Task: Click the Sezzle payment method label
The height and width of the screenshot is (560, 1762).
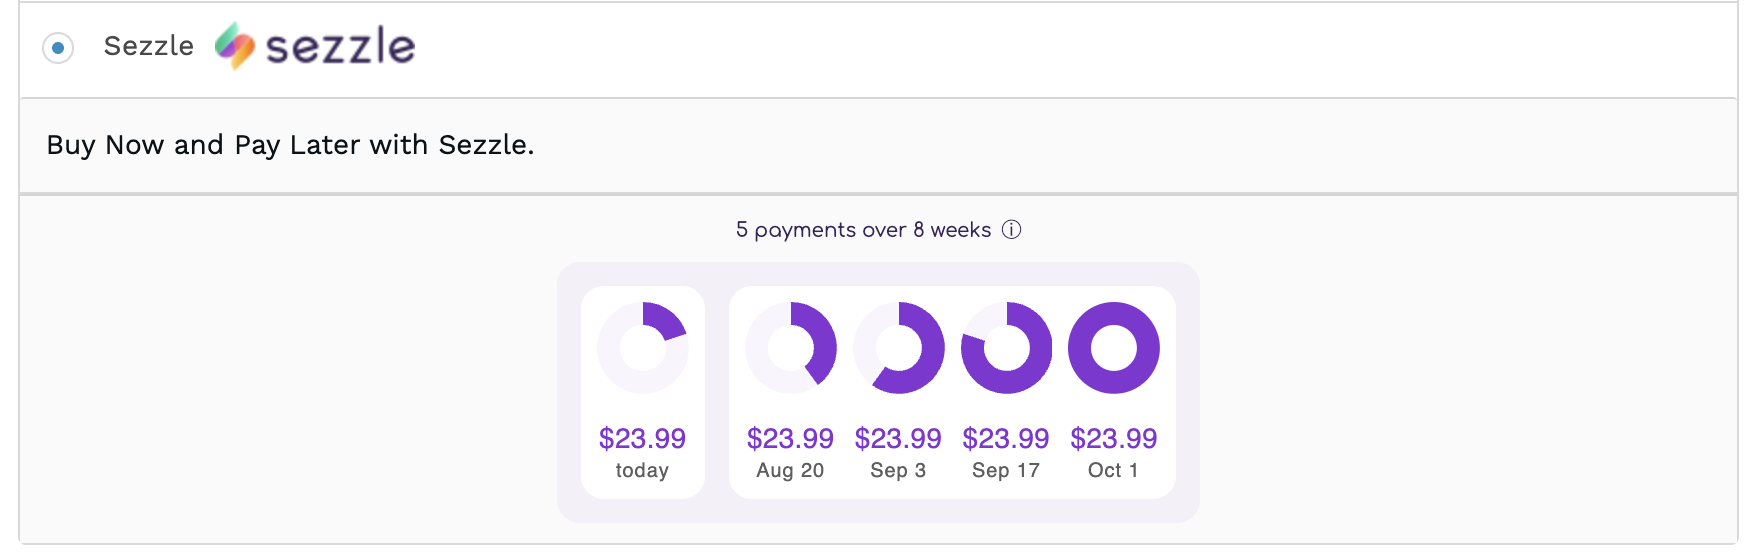Action: coord(149,46)
